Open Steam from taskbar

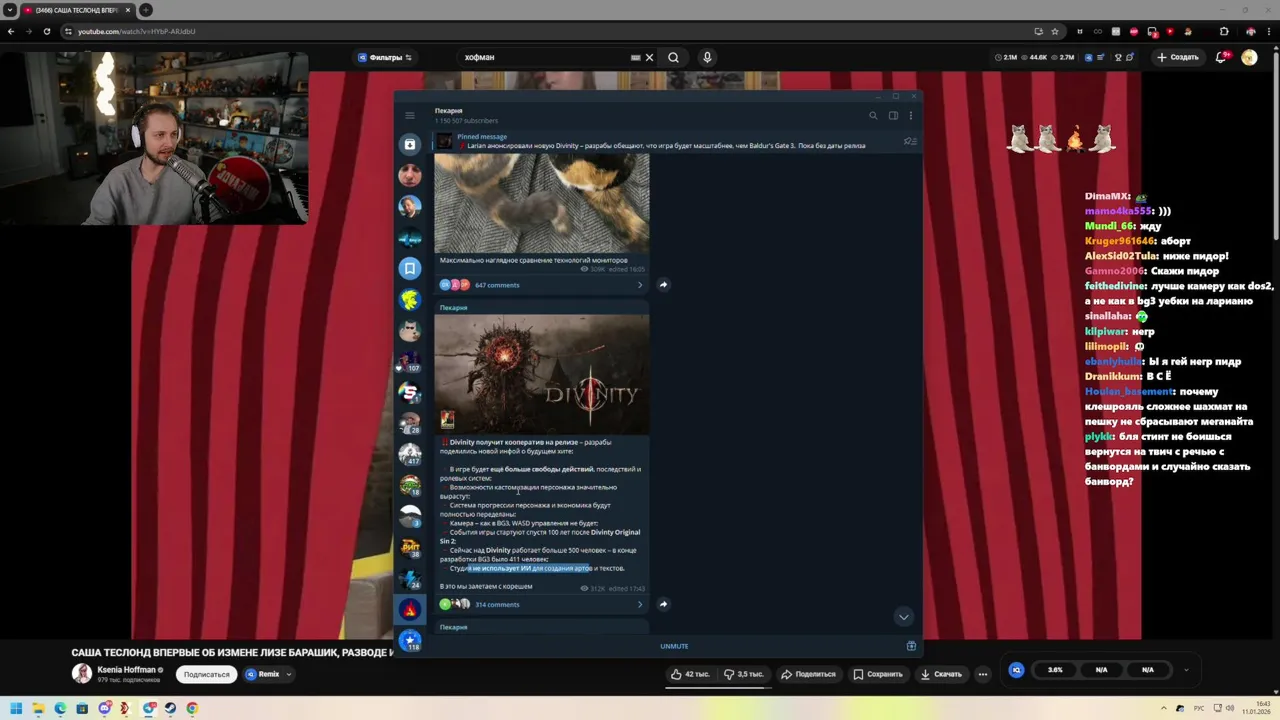[x=170, y=708]
